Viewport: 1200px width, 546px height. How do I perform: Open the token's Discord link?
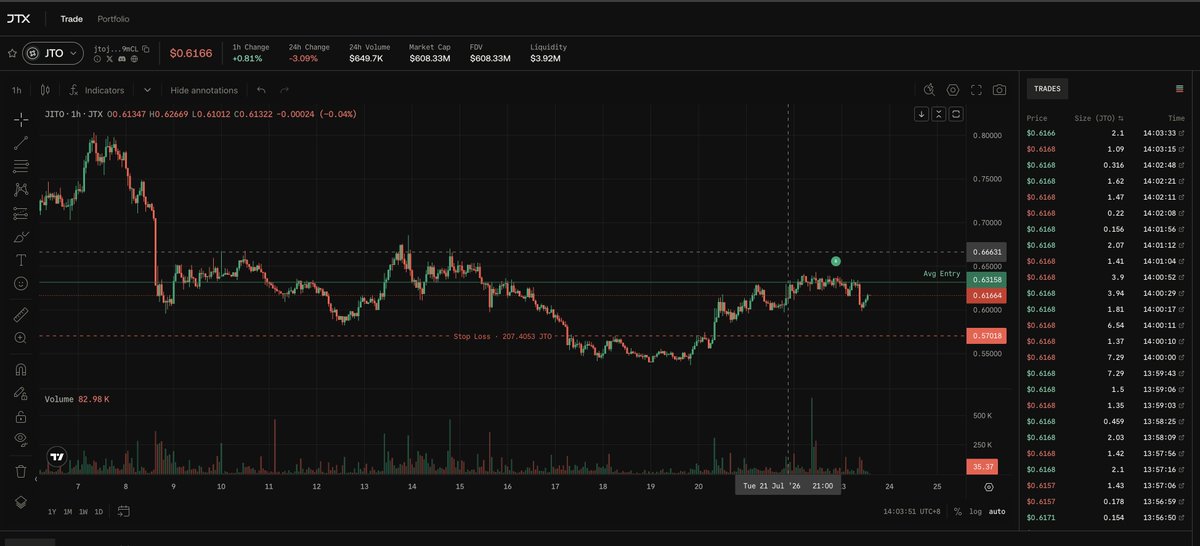point(122,59)
